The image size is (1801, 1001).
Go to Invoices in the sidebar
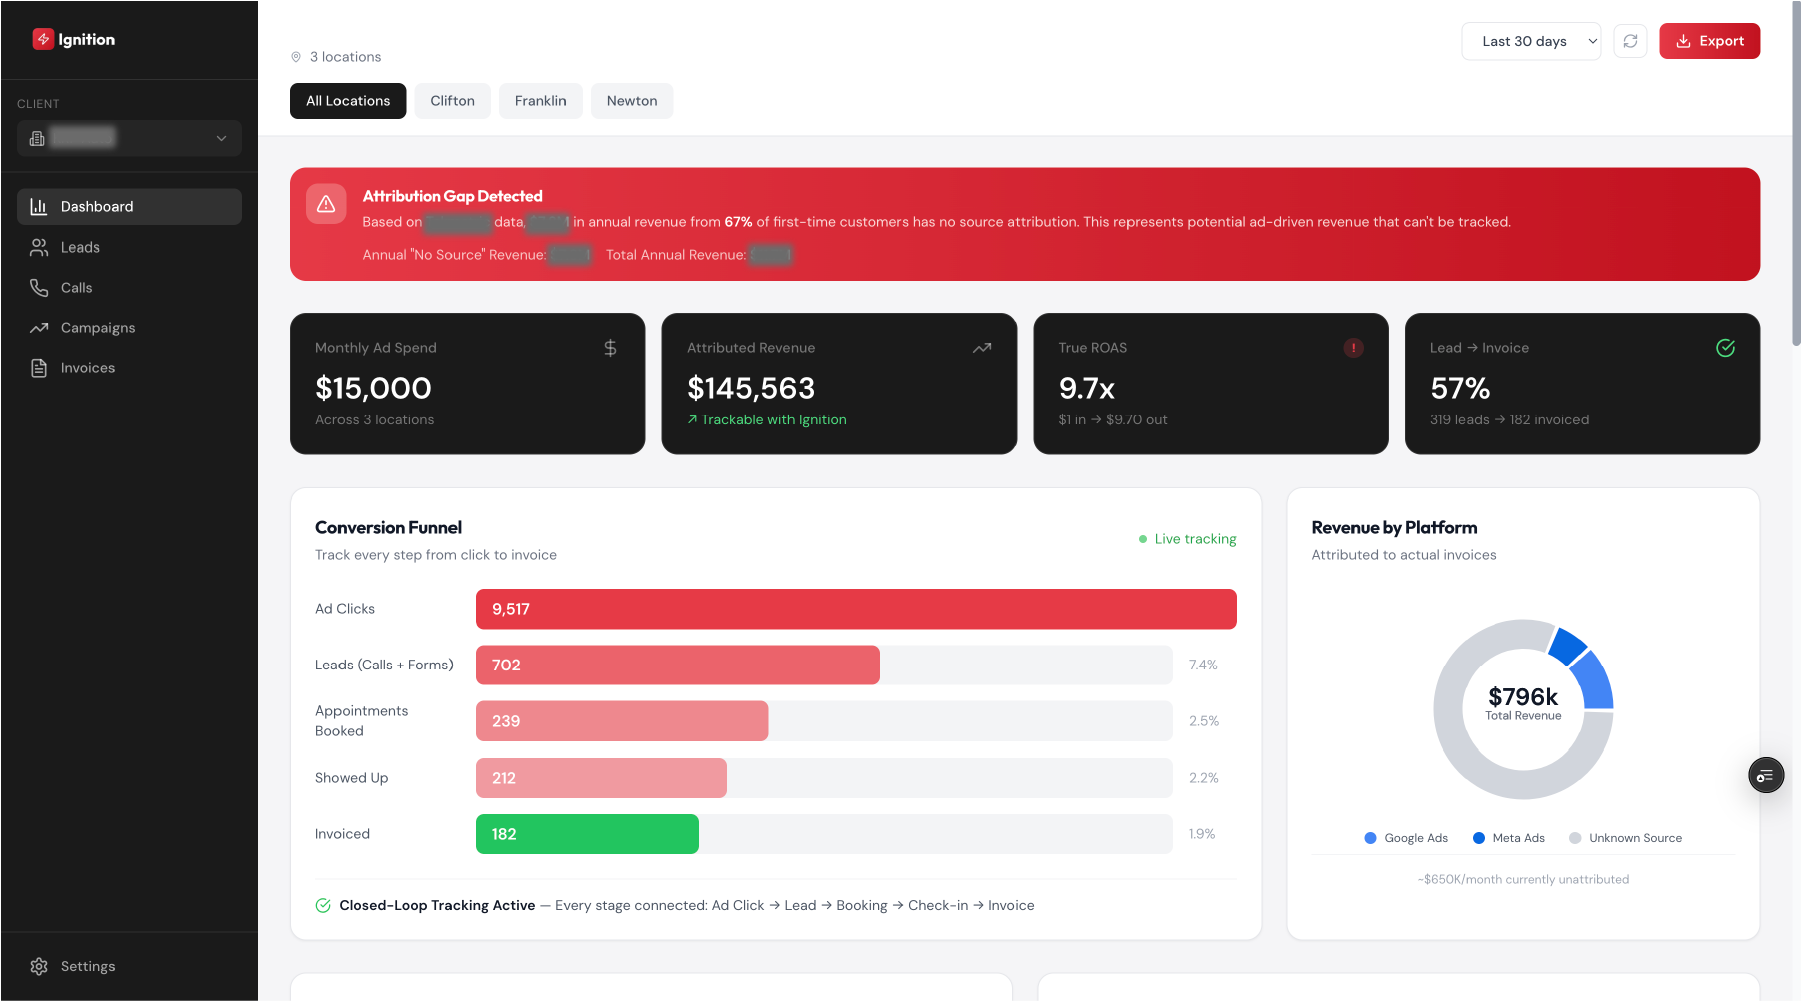[87, 368]
